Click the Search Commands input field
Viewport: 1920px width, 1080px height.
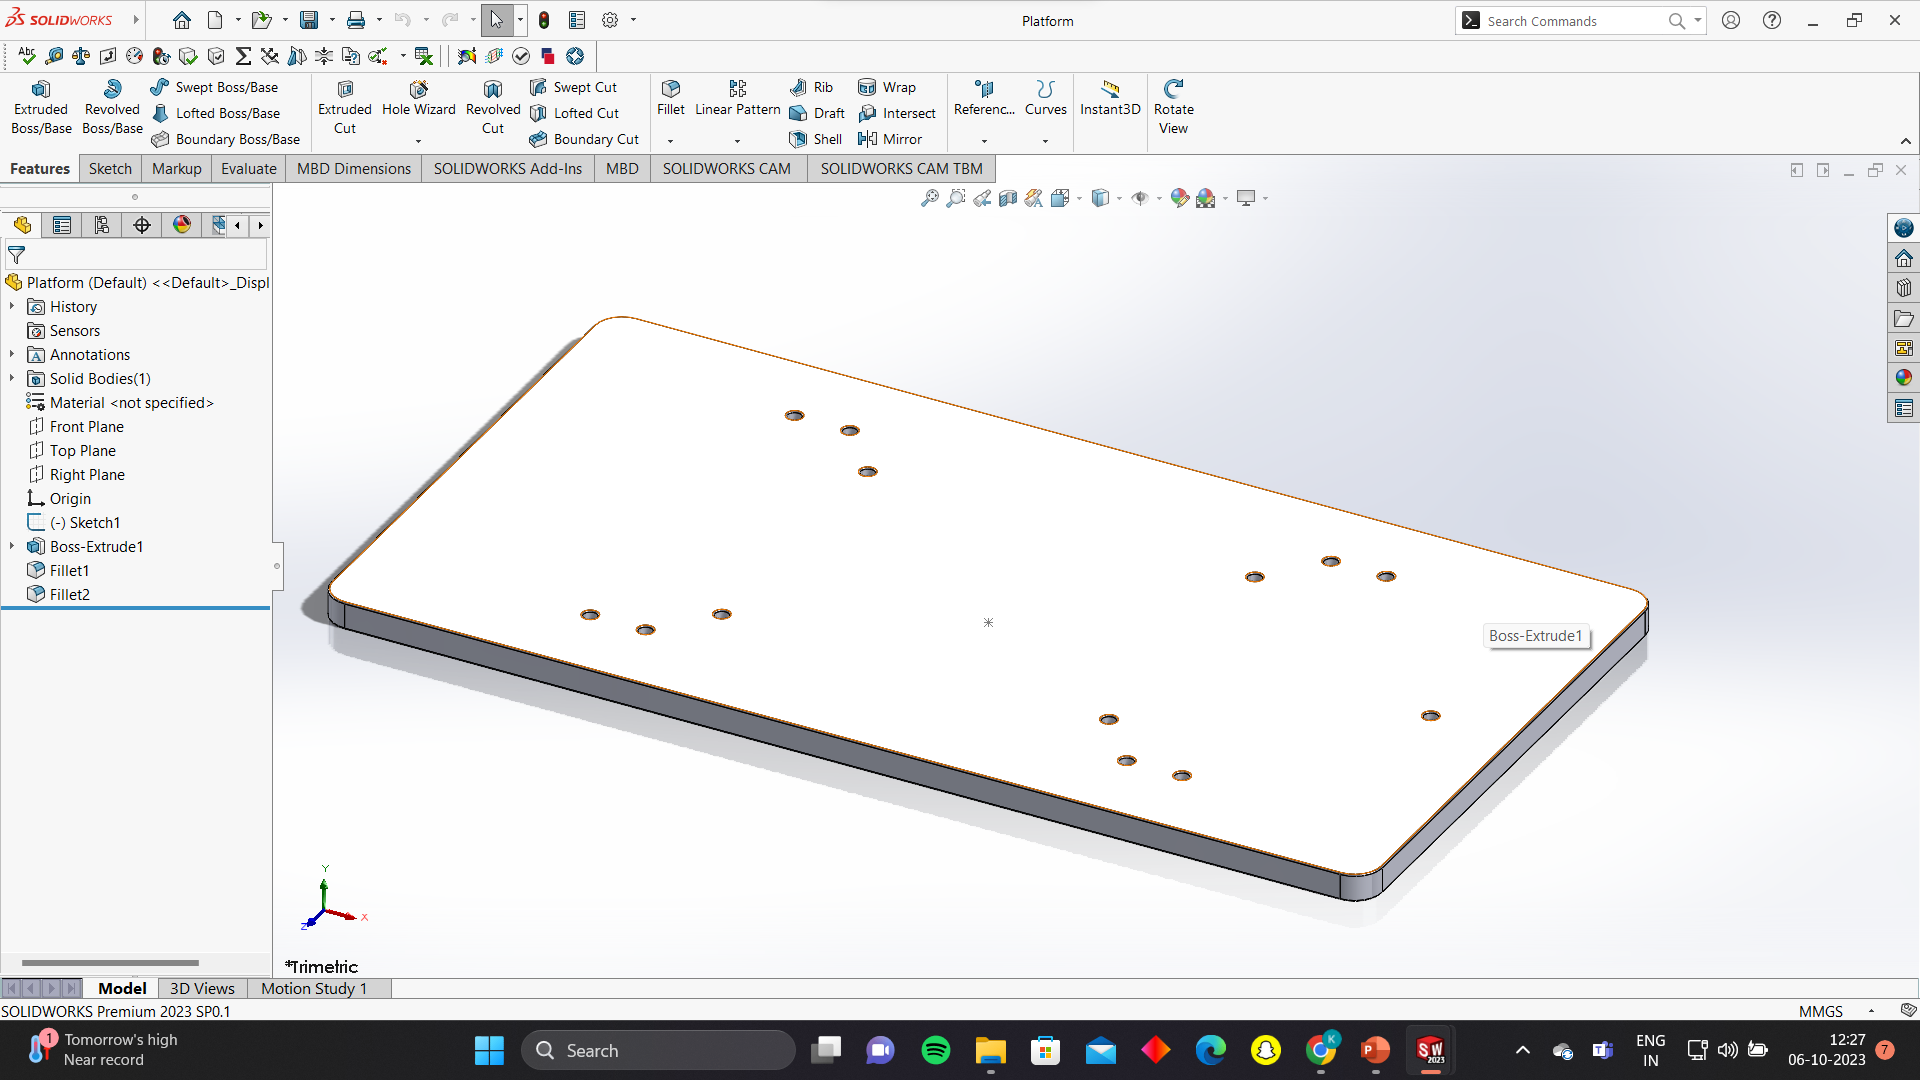[1570, 21]
